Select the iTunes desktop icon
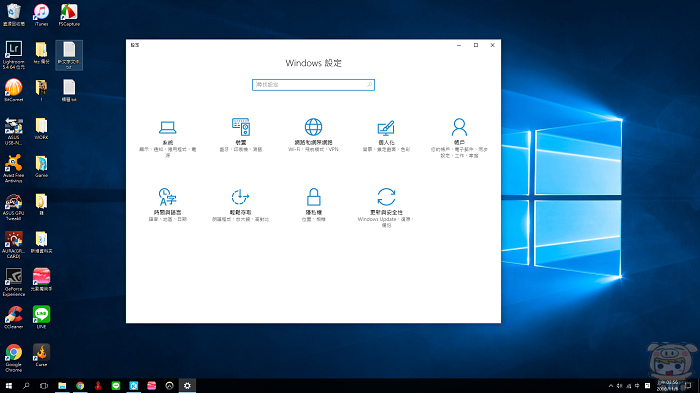This screenshot has height=393, width=700. (x=41, y=15)
